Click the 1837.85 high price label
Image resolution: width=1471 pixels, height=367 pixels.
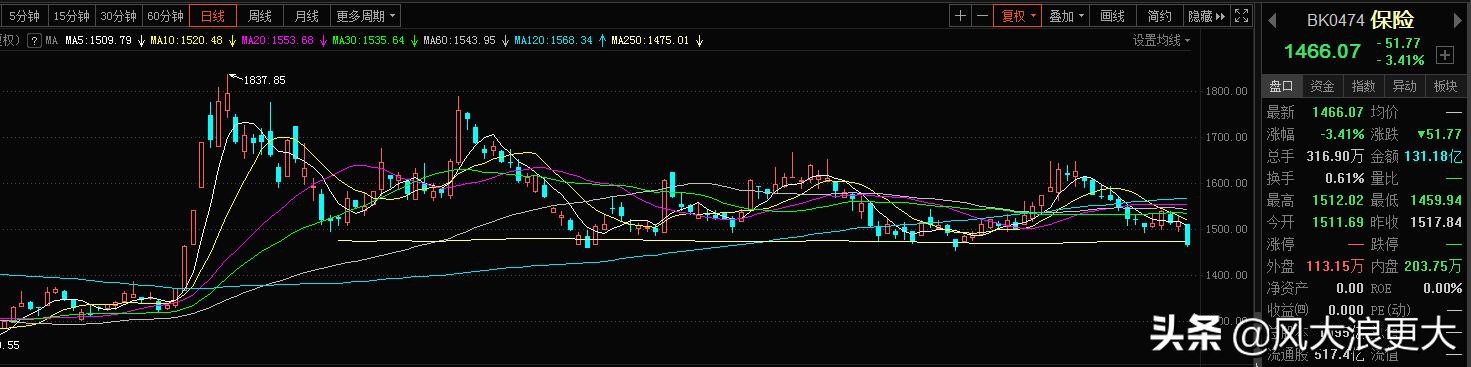[x=264, y=80]
